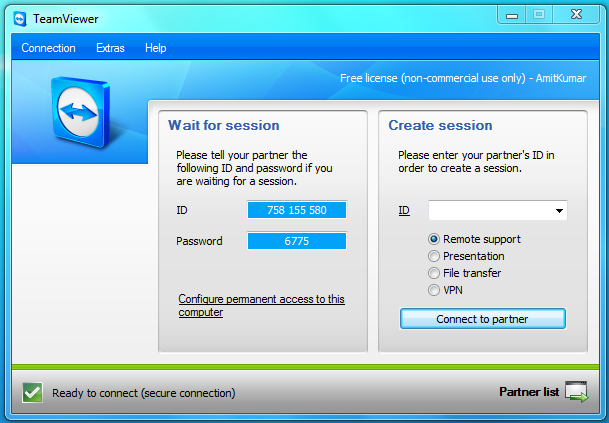Open the Extras menu

click(110, 48)
